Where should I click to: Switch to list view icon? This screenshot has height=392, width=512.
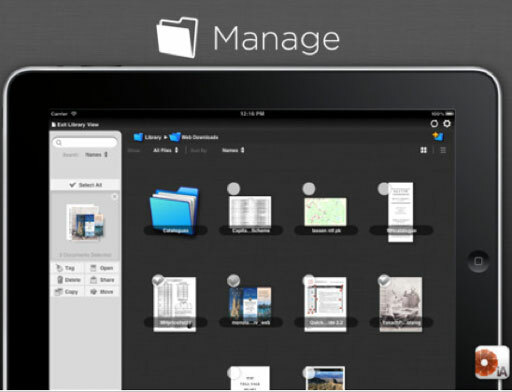tap(443, 150)
